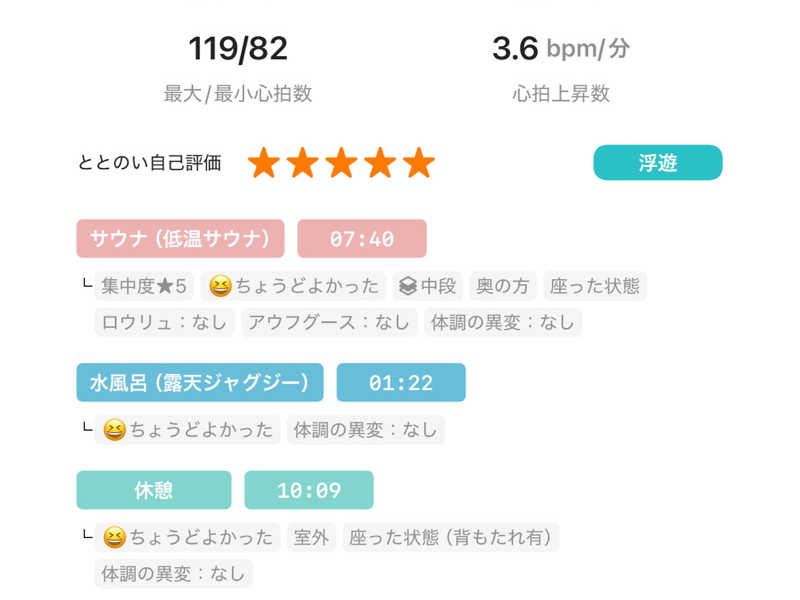Click the layers icon beside 中段
This screenshot has height=600, width=800.
(406, 286)
